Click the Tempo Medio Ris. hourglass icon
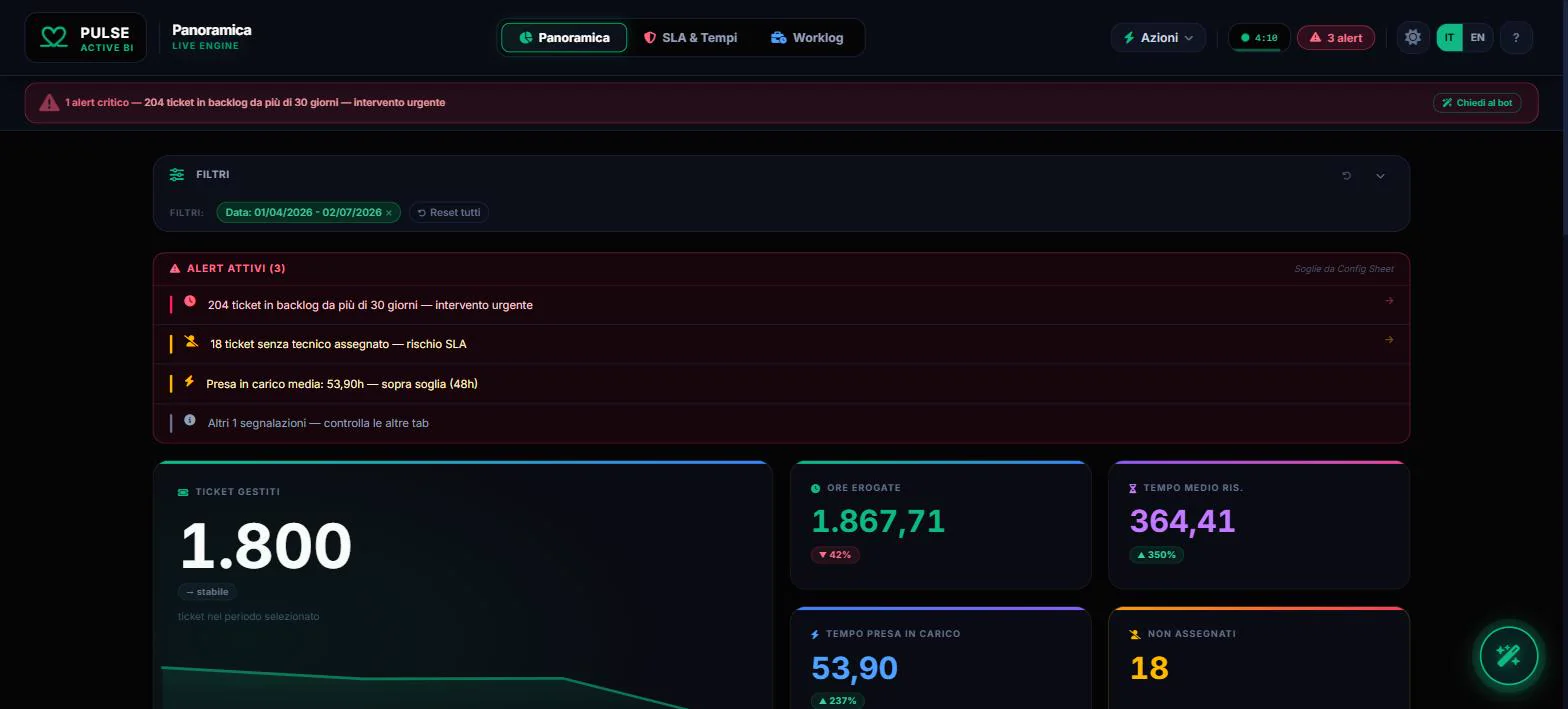 [1133, 488]
